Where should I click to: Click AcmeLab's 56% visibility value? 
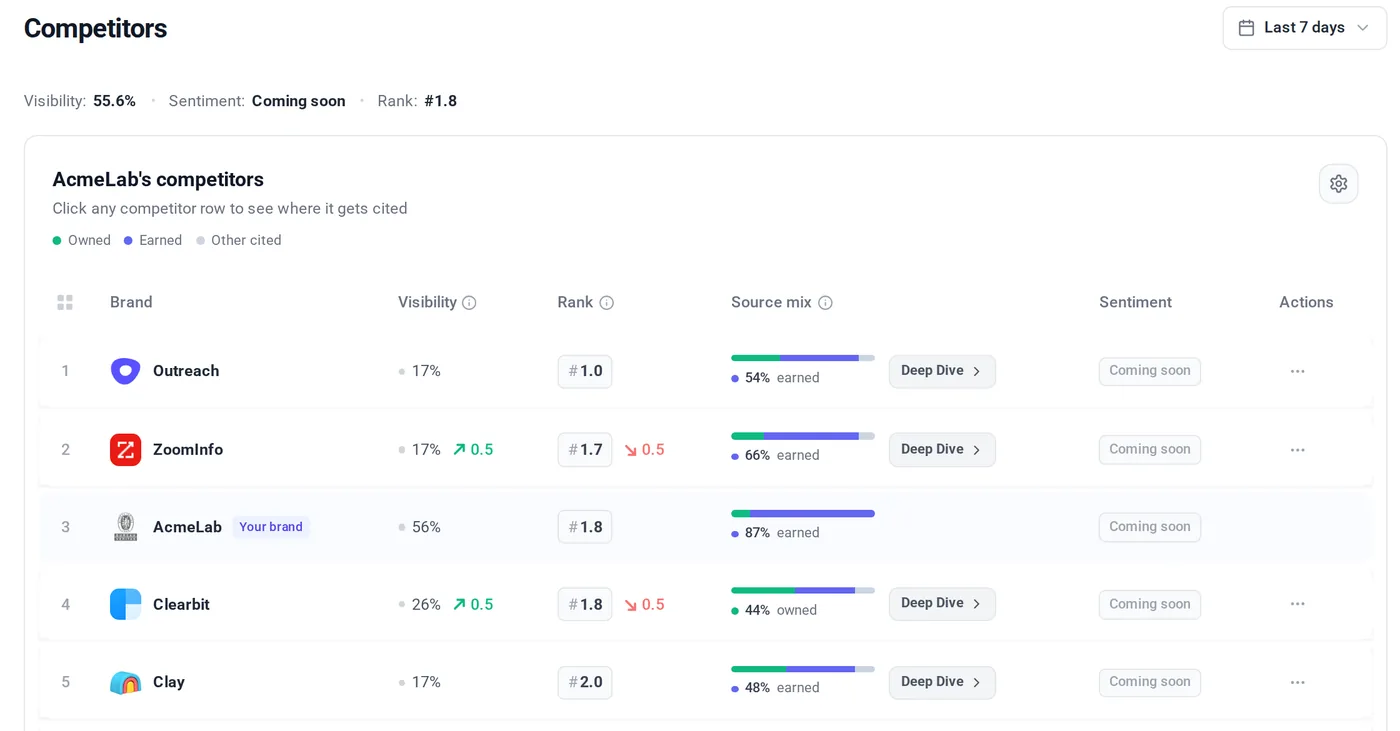pos(426,527)
